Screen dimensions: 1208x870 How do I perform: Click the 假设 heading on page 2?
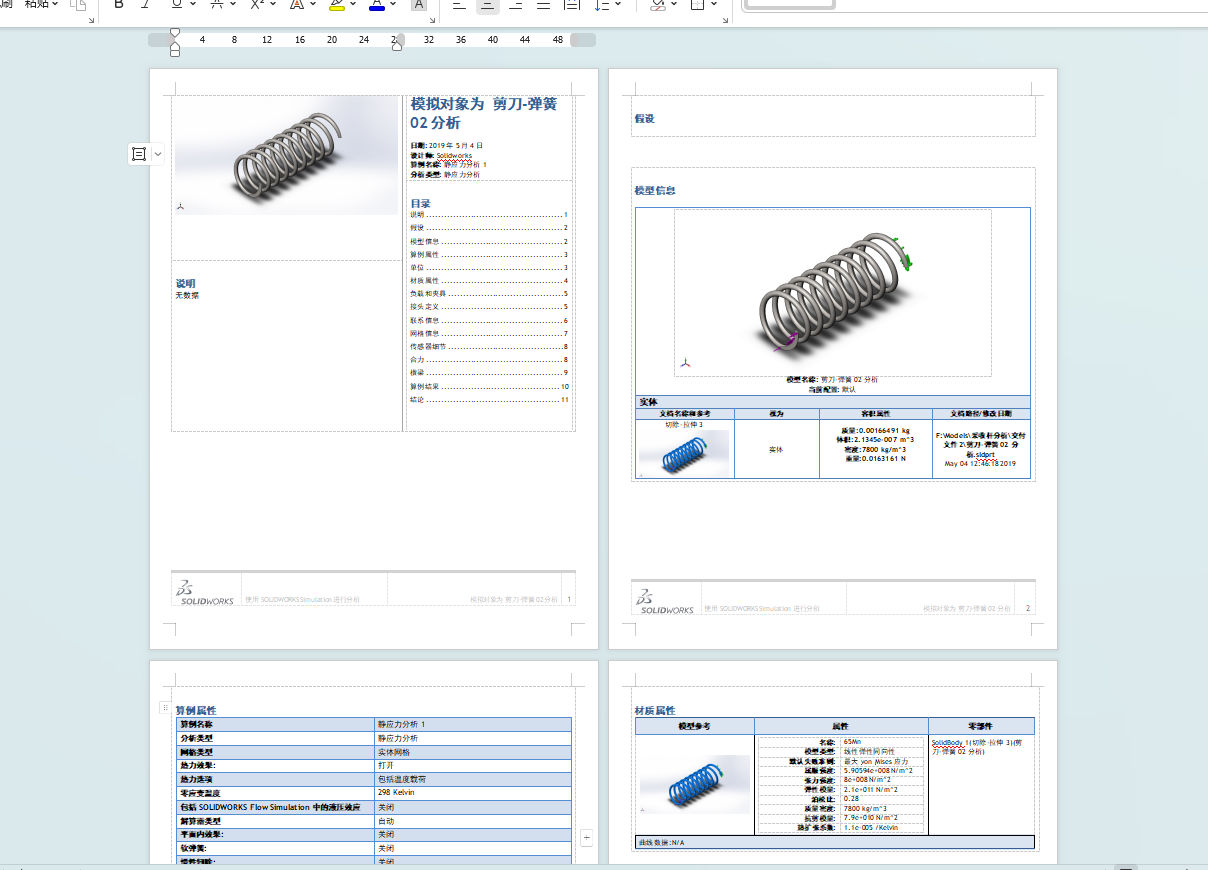point(644,118)
